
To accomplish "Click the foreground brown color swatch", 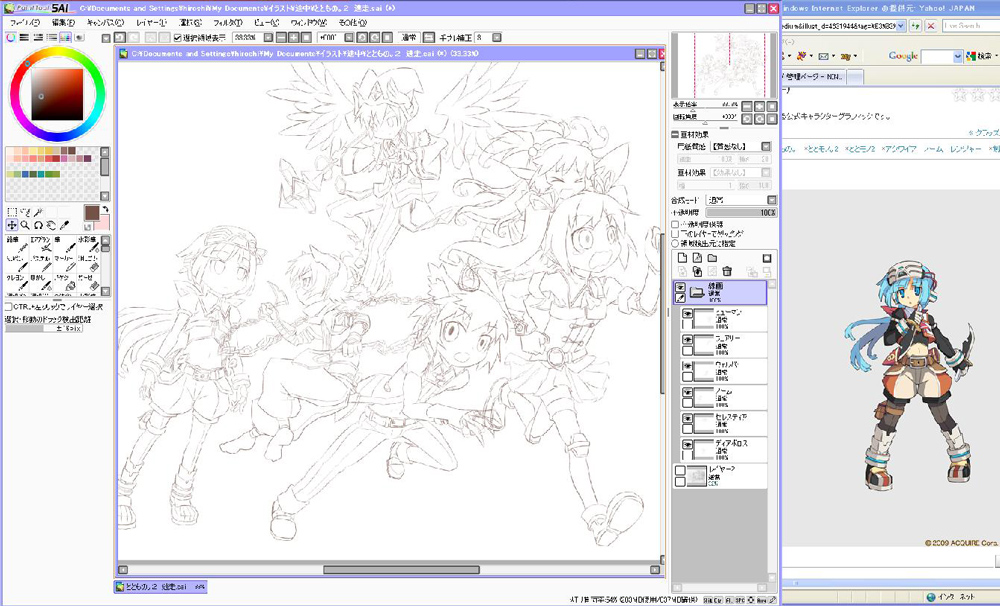I will [x=92, y=213].
